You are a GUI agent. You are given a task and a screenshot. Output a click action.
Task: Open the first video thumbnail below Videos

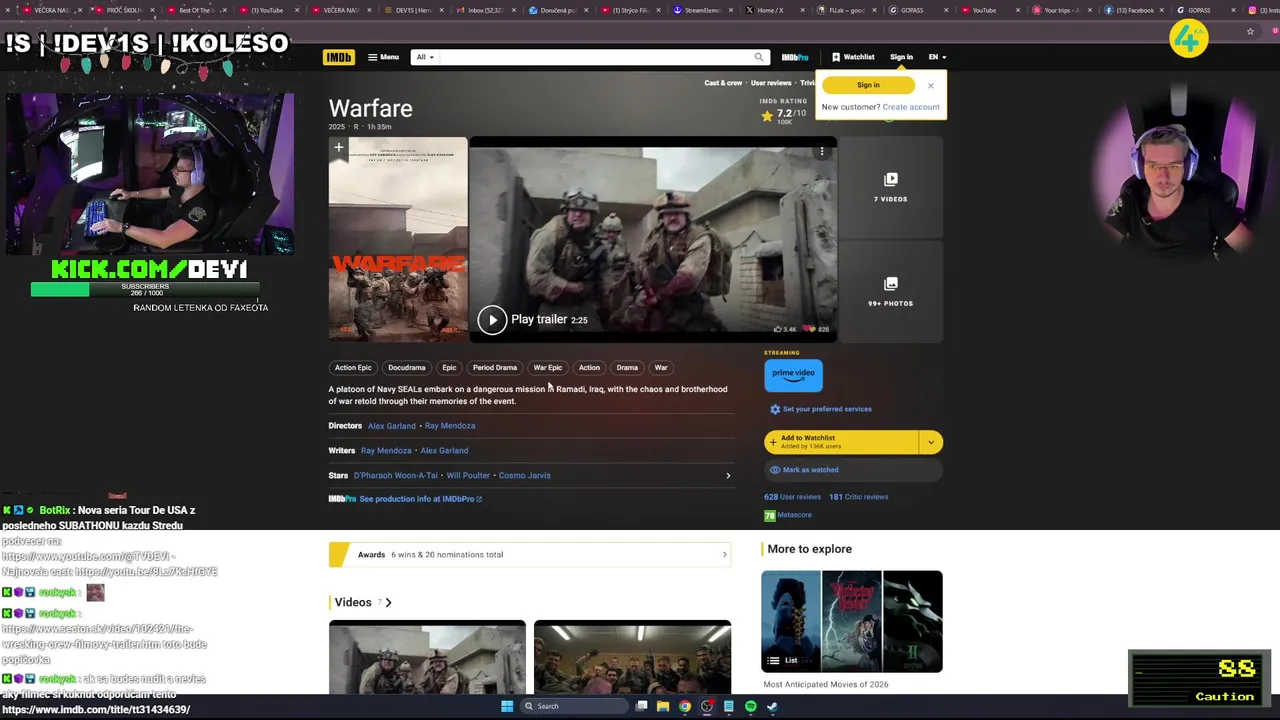coord(427,657)
